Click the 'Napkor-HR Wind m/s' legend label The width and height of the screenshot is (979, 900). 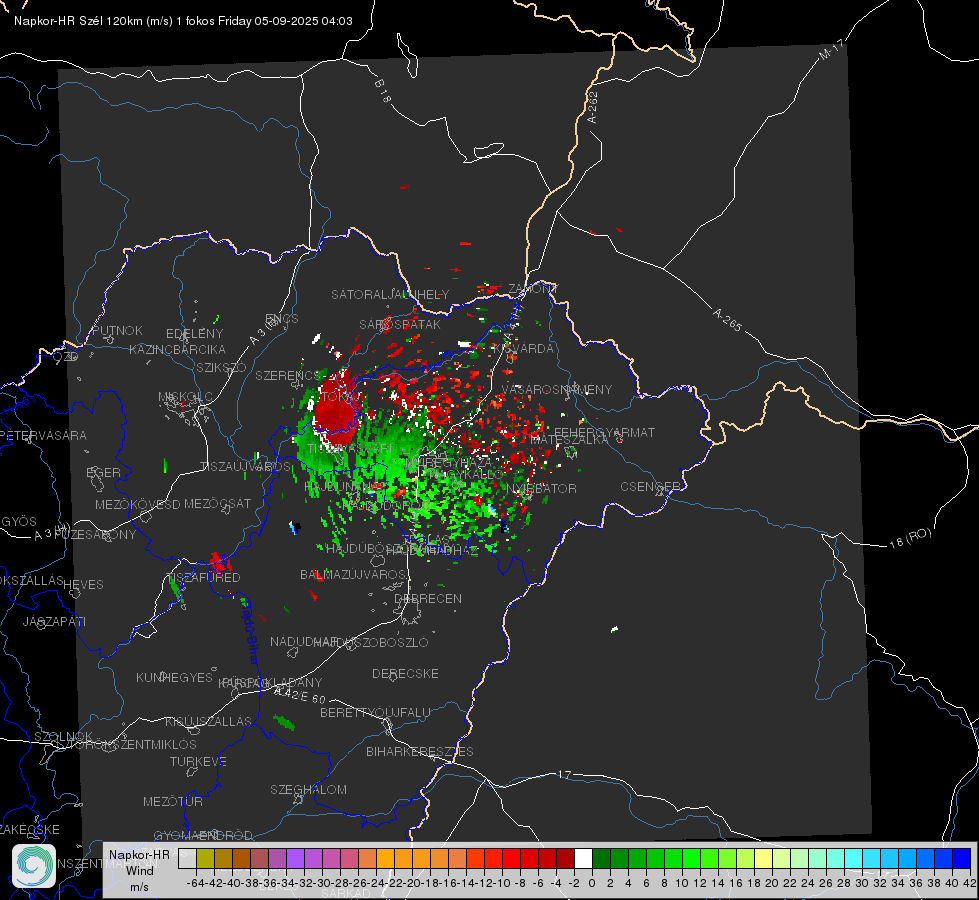tap(139, 870)
